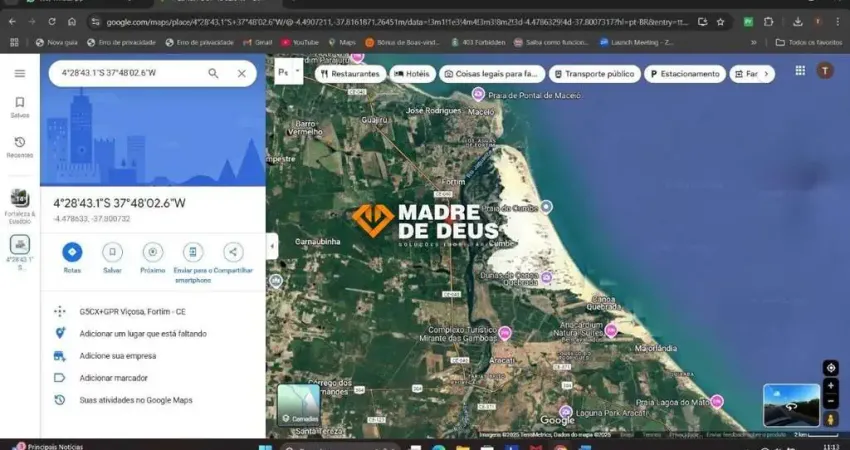Open Recentes in the left sidebar

[x=19, y=143]
